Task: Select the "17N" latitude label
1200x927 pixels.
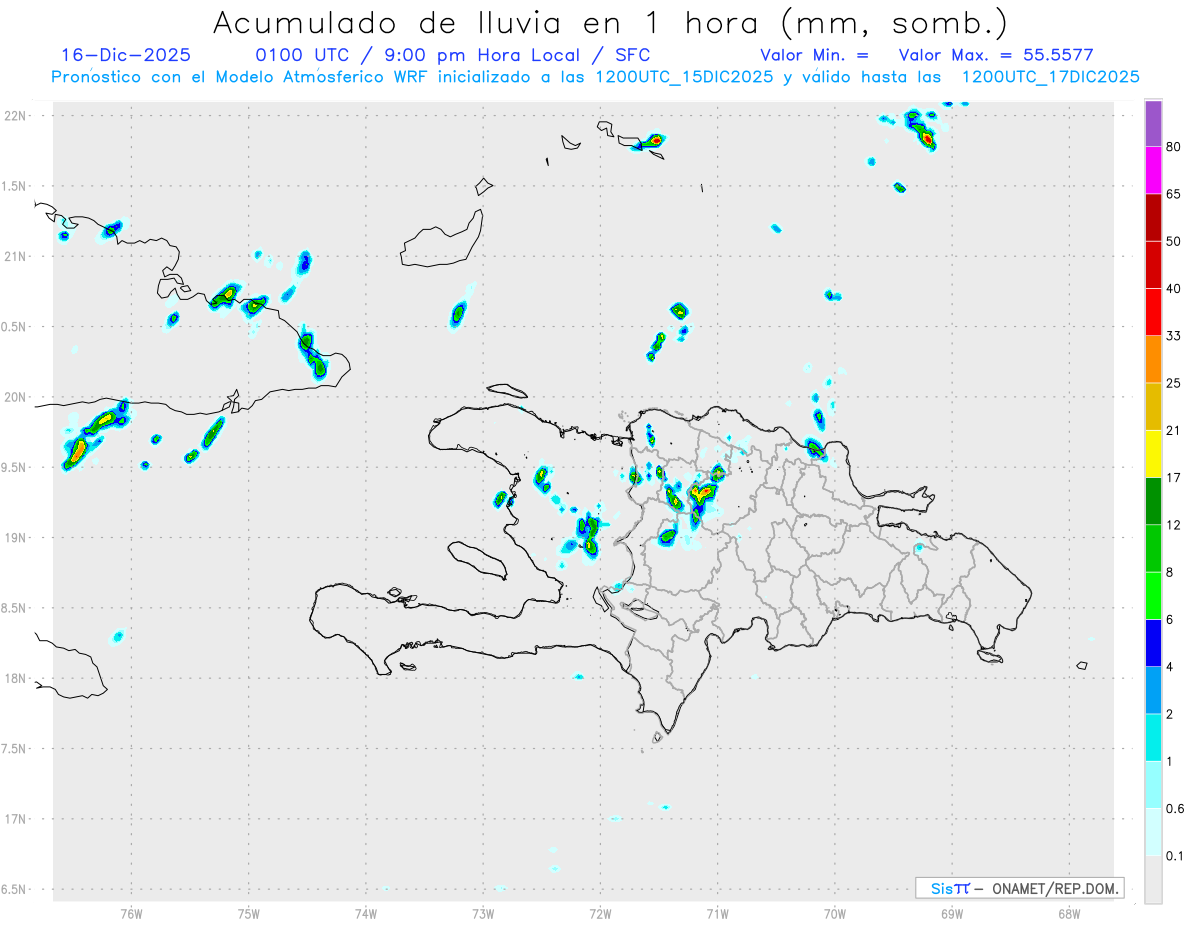Action: pos(17,819)
